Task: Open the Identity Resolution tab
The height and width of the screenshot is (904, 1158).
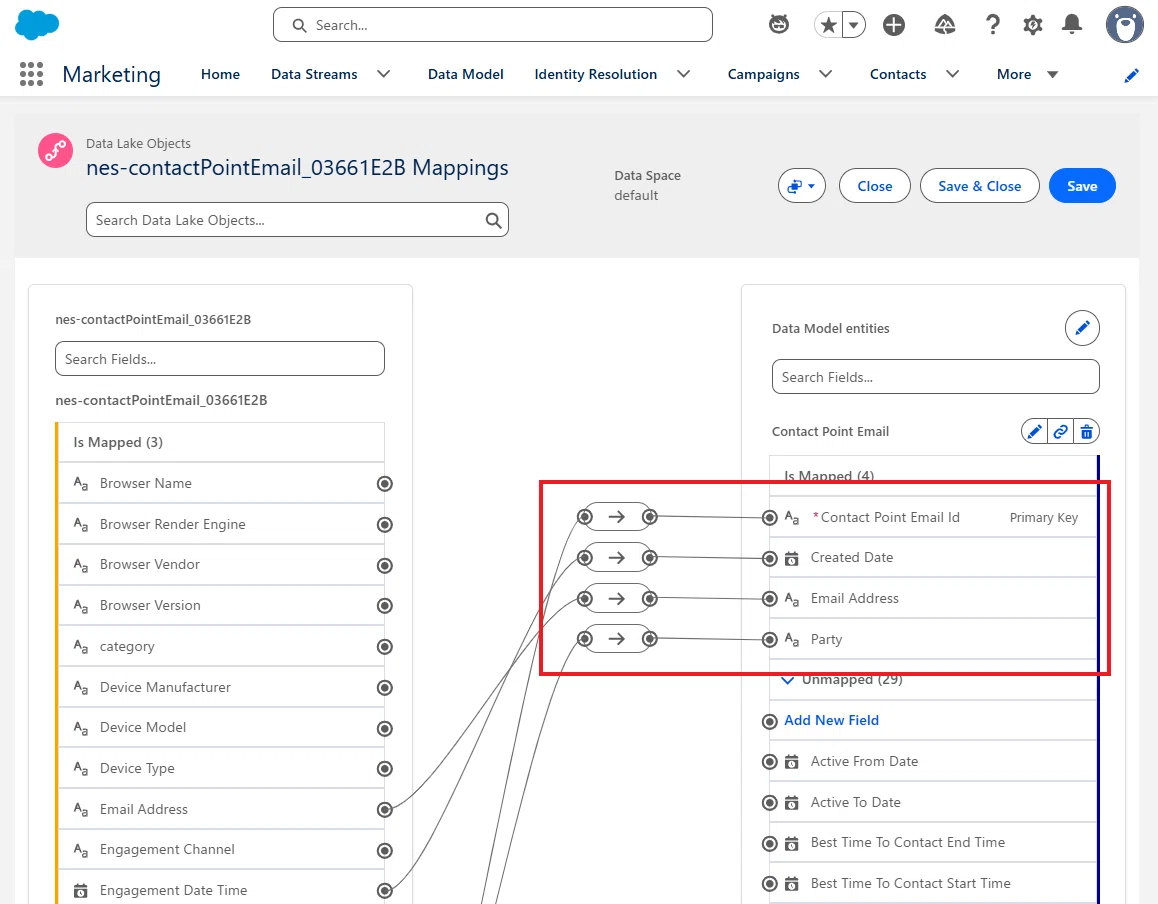Action: point(595,74)
